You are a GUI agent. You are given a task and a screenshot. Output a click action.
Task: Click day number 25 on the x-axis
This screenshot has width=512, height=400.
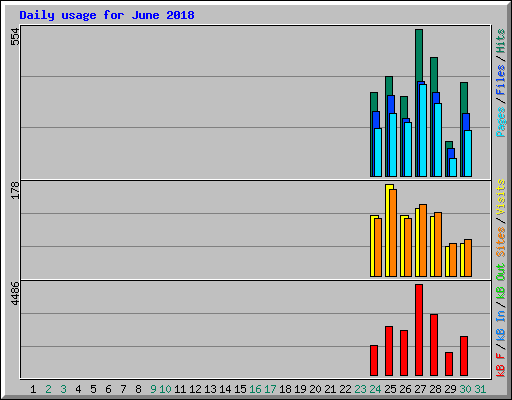click(x=390, y=389)
